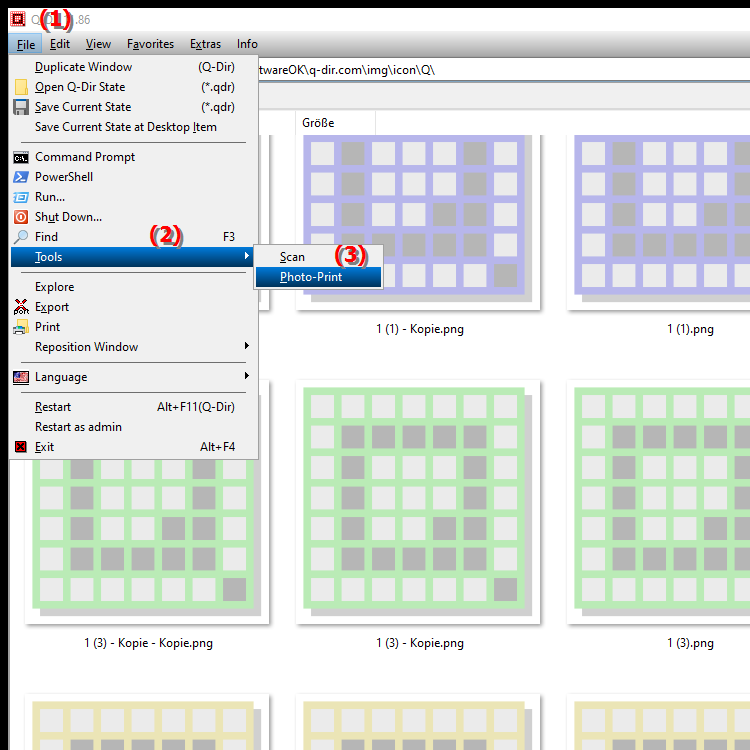Click the Export icon
The image size is (750, 750).
pos(21,307)
